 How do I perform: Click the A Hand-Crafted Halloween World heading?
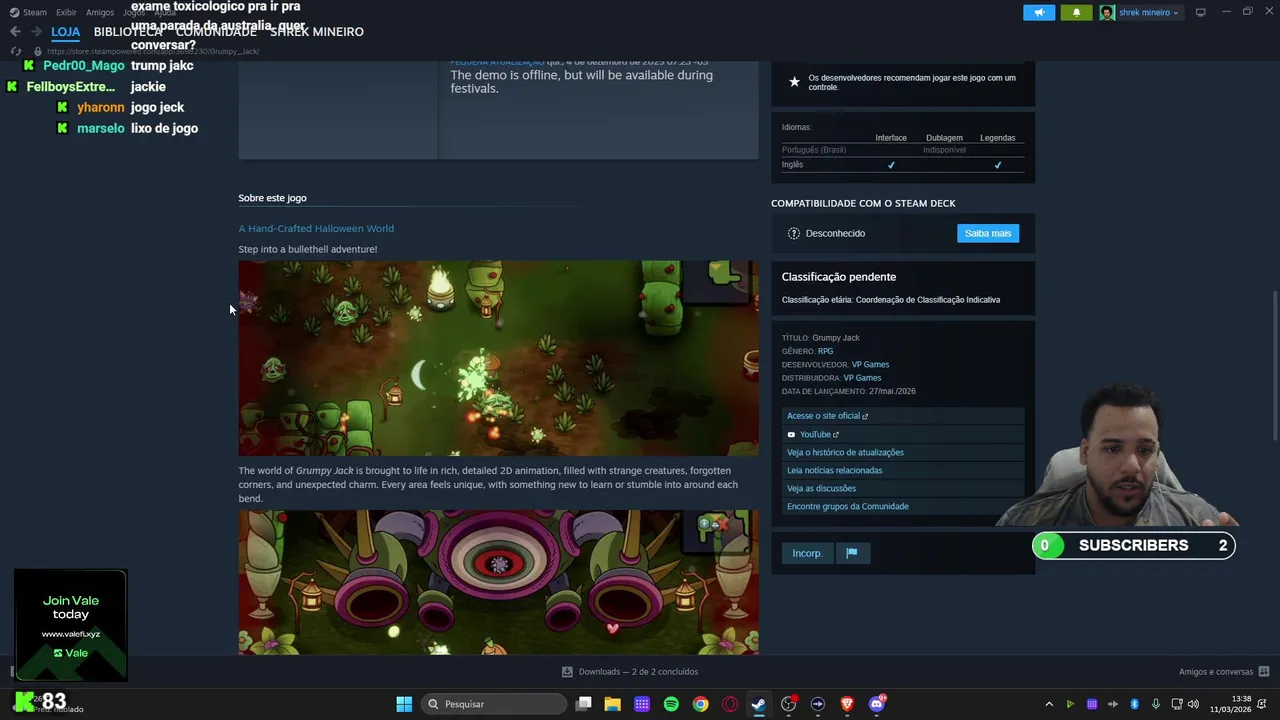click(x=316, y=229)
